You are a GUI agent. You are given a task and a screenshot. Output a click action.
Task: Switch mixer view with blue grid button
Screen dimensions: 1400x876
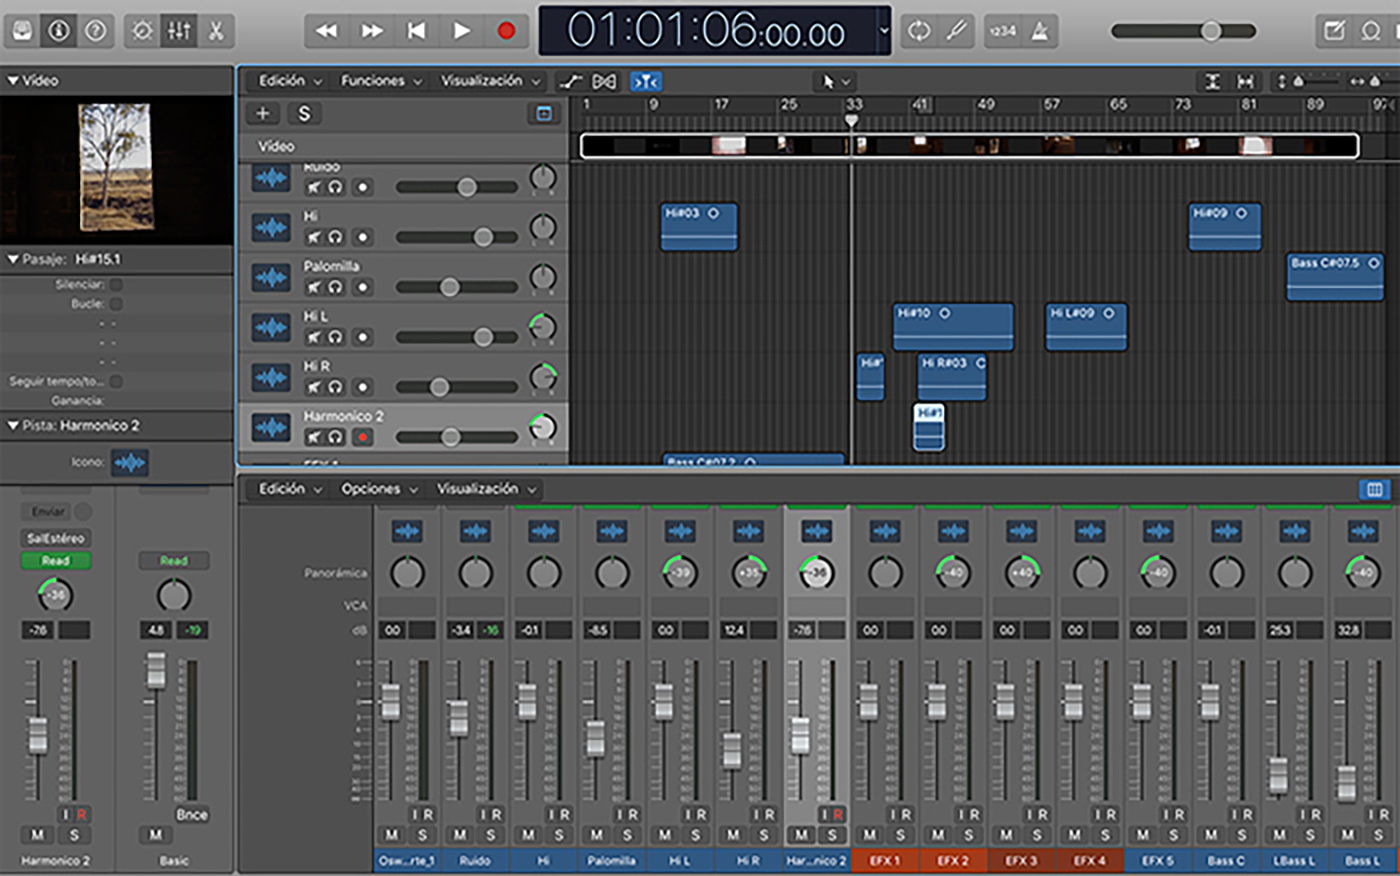[1374, 489]
